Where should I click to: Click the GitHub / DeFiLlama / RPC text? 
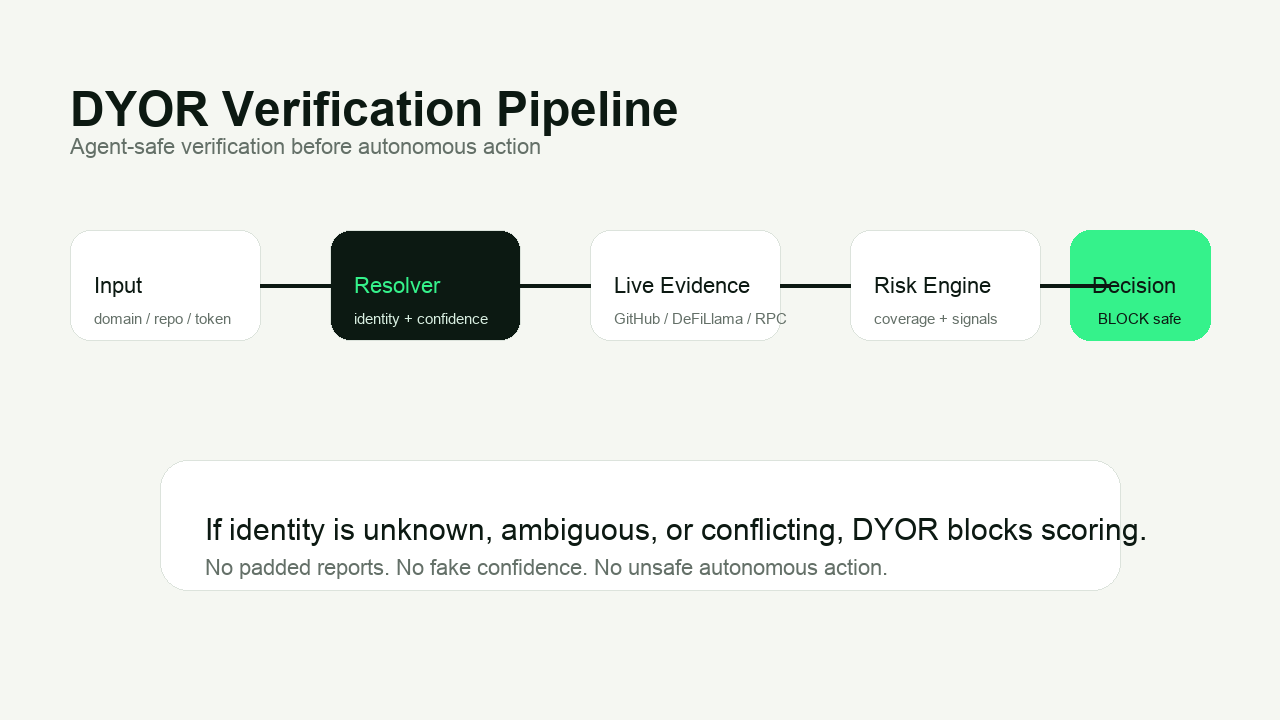point(700,319)
